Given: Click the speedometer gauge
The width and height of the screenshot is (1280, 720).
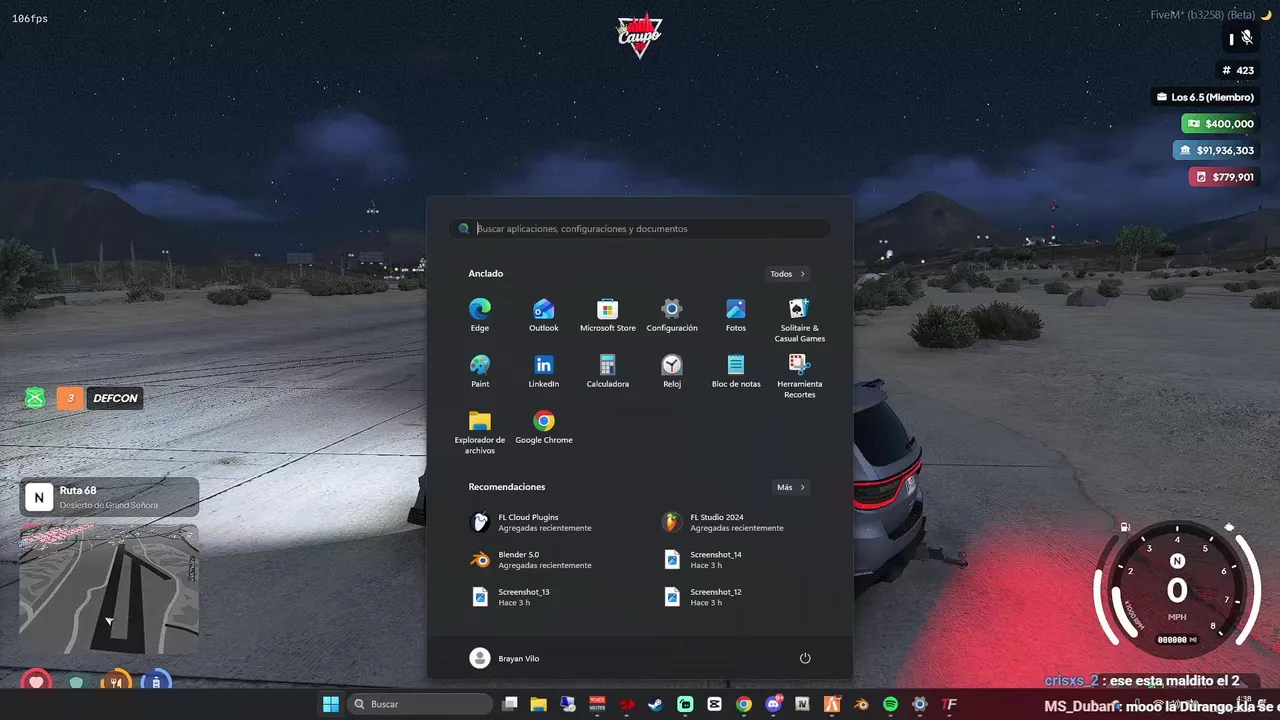Looking at the screenshot, I should pos(1177,588).
